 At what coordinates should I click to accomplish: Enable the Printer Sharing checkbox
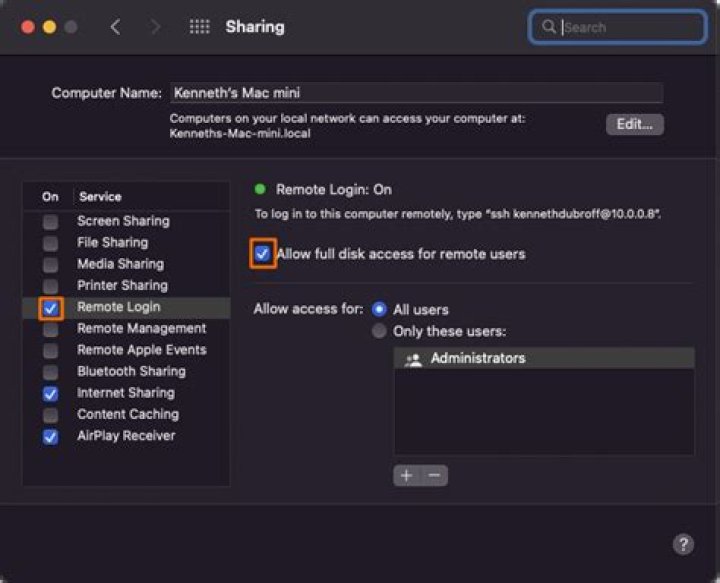coord(50,286)
